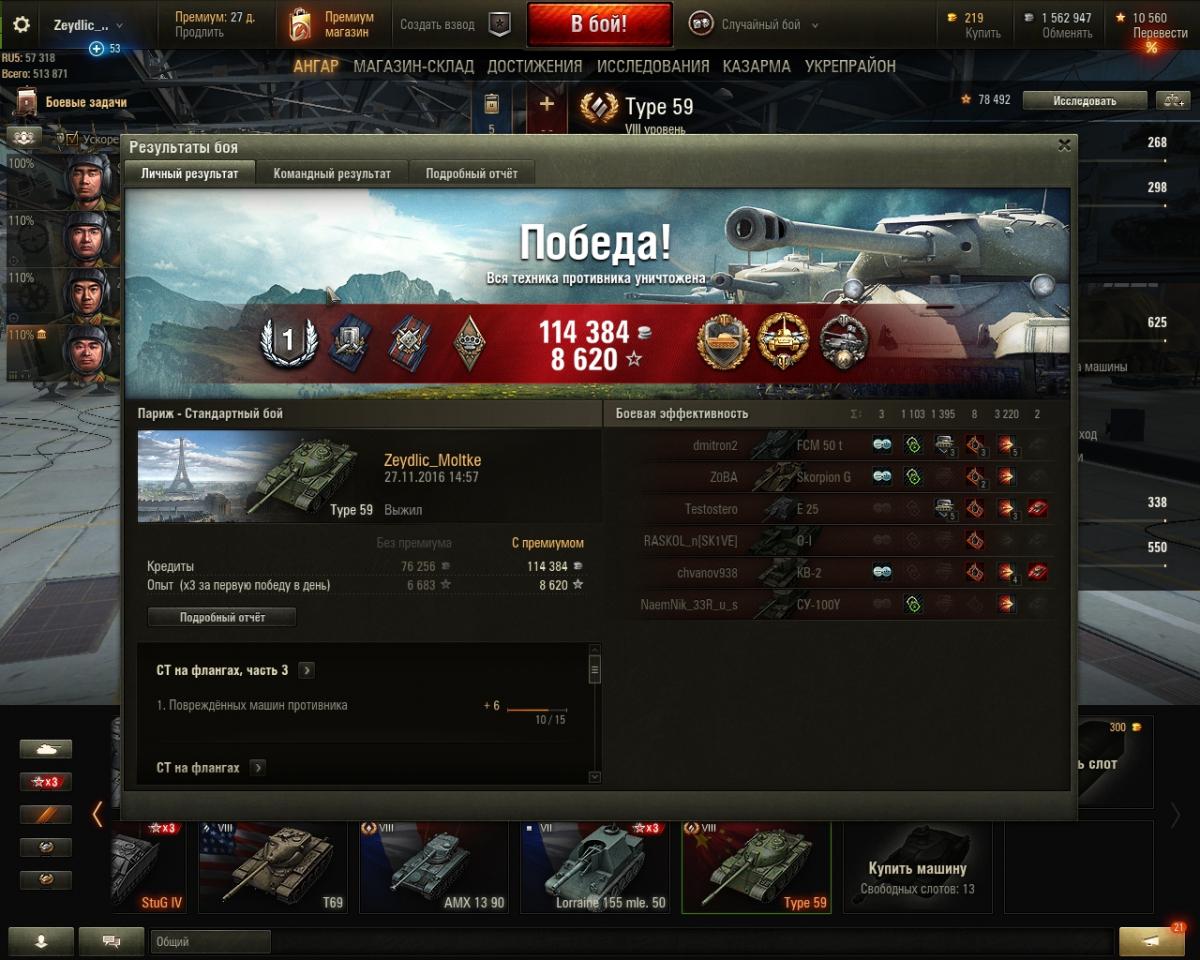Switch to Командный результат tab
This screenshot has height=960, width=1200.
pyautogui.click(x=332, y=173)
